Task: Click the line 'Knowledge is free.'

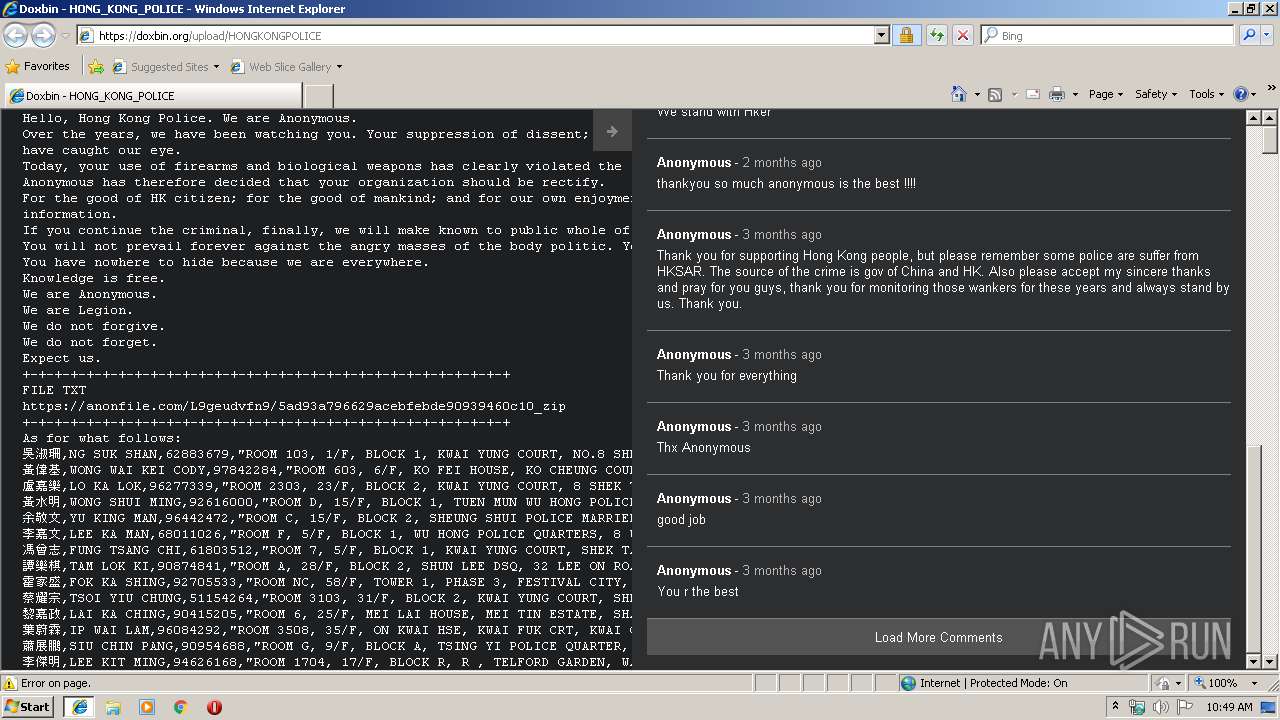Action: (94, 278)
